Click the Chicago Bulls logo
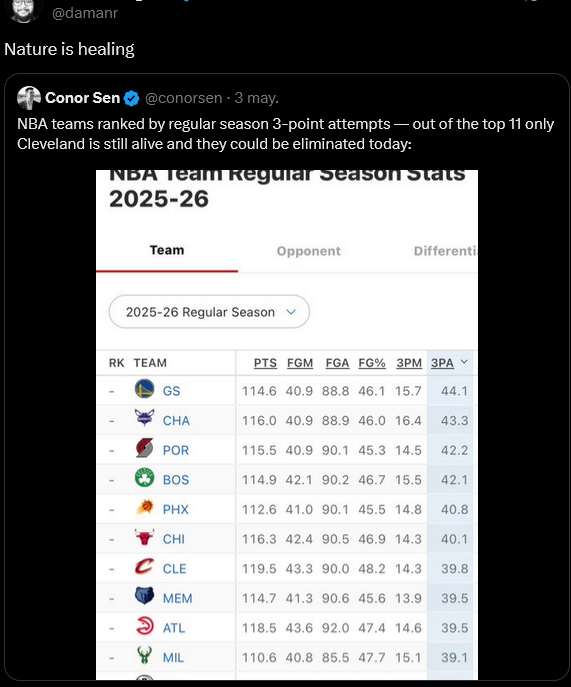 [144, 537]
